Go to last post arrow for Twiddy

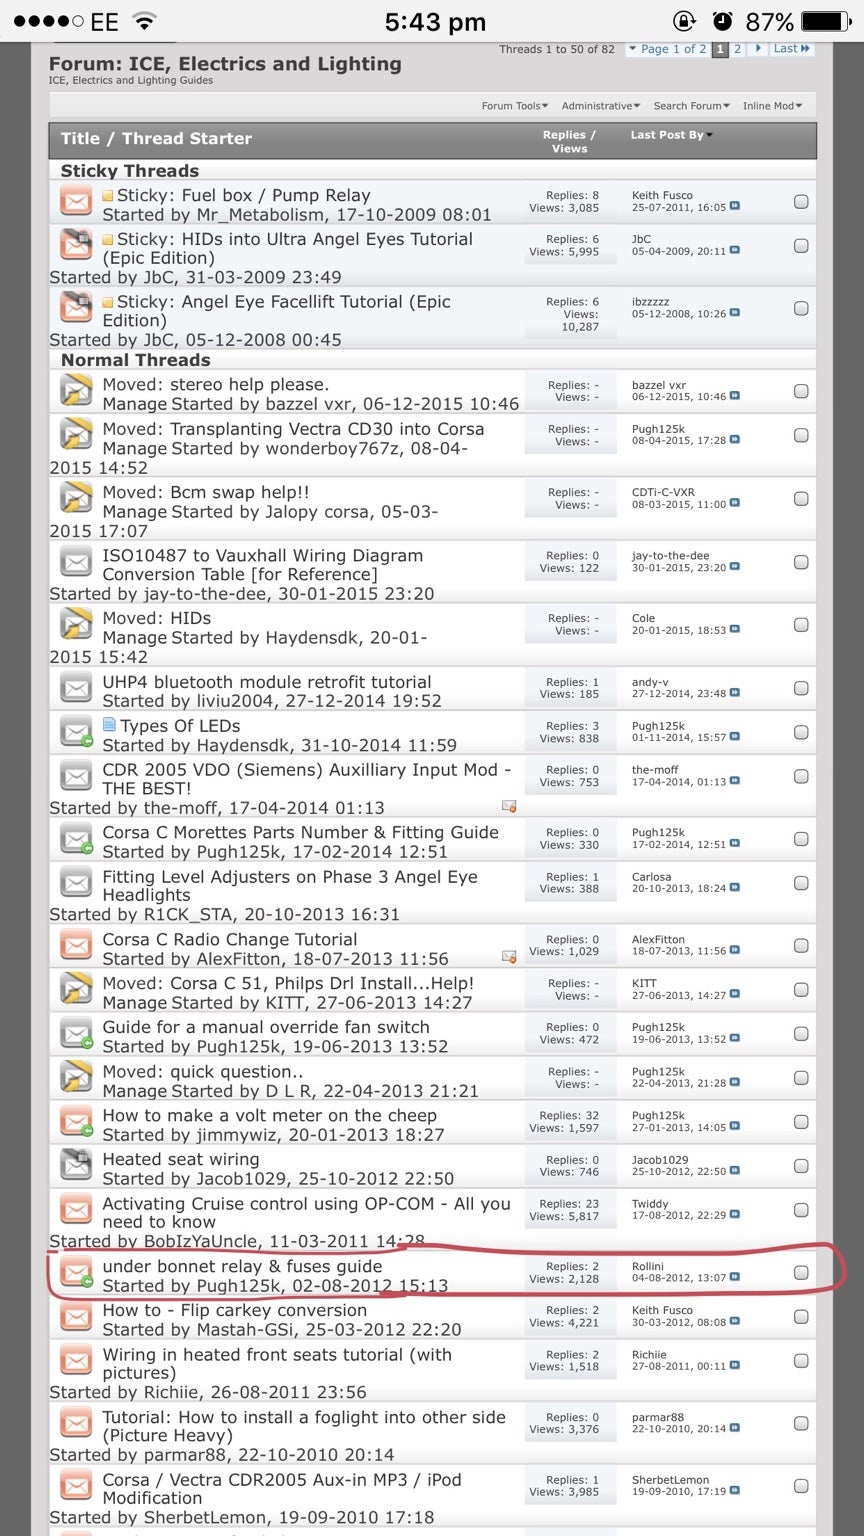735,1216
